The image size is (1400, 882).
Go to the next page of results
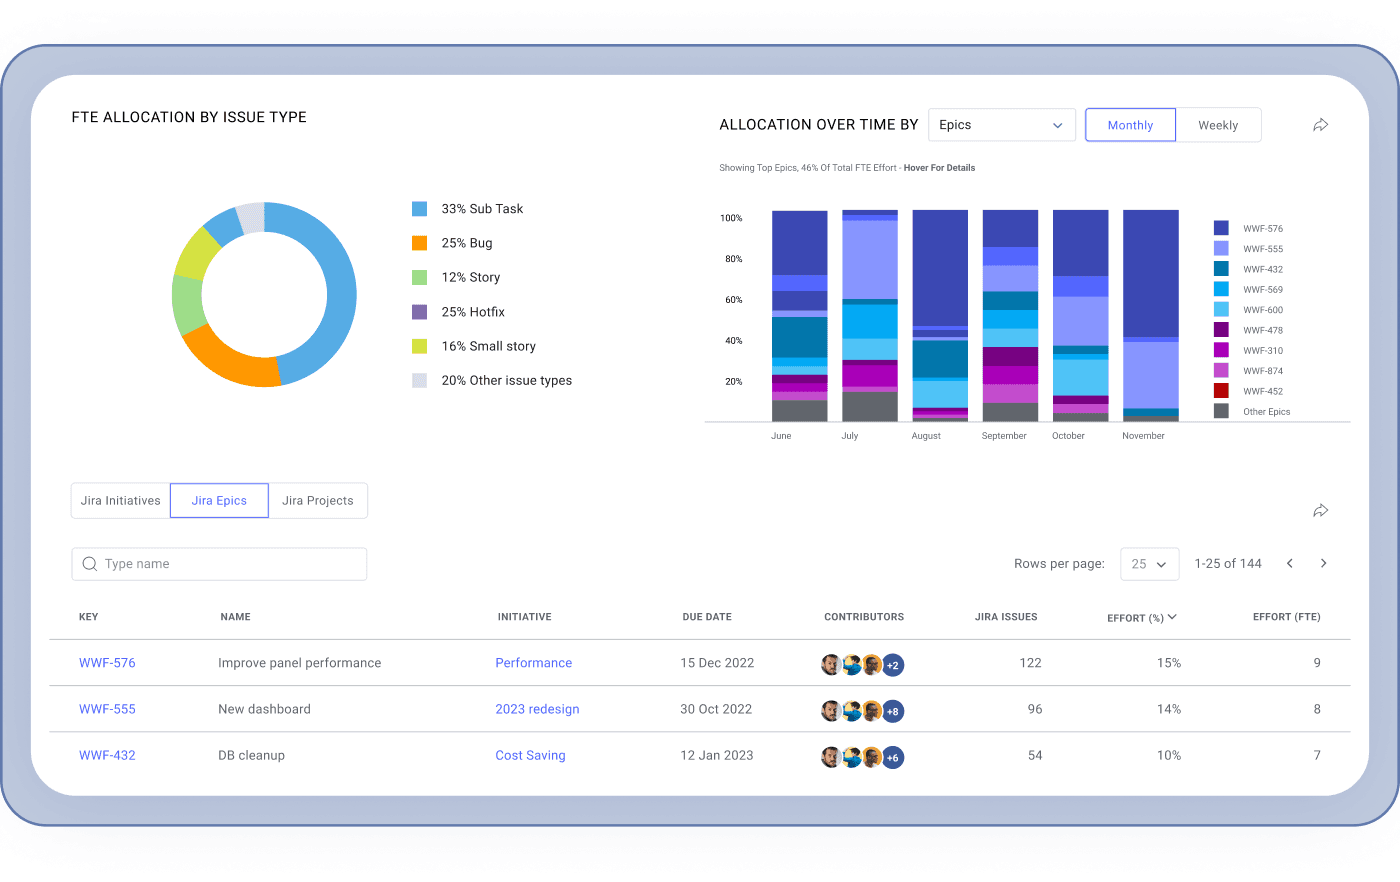(x=1323, y=564)
